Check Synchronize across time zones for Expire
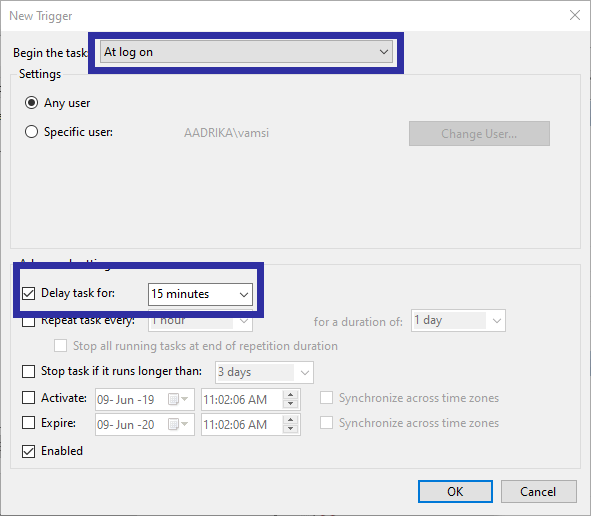Viewport: 591px width, 516px height. (x=326, y=423)
